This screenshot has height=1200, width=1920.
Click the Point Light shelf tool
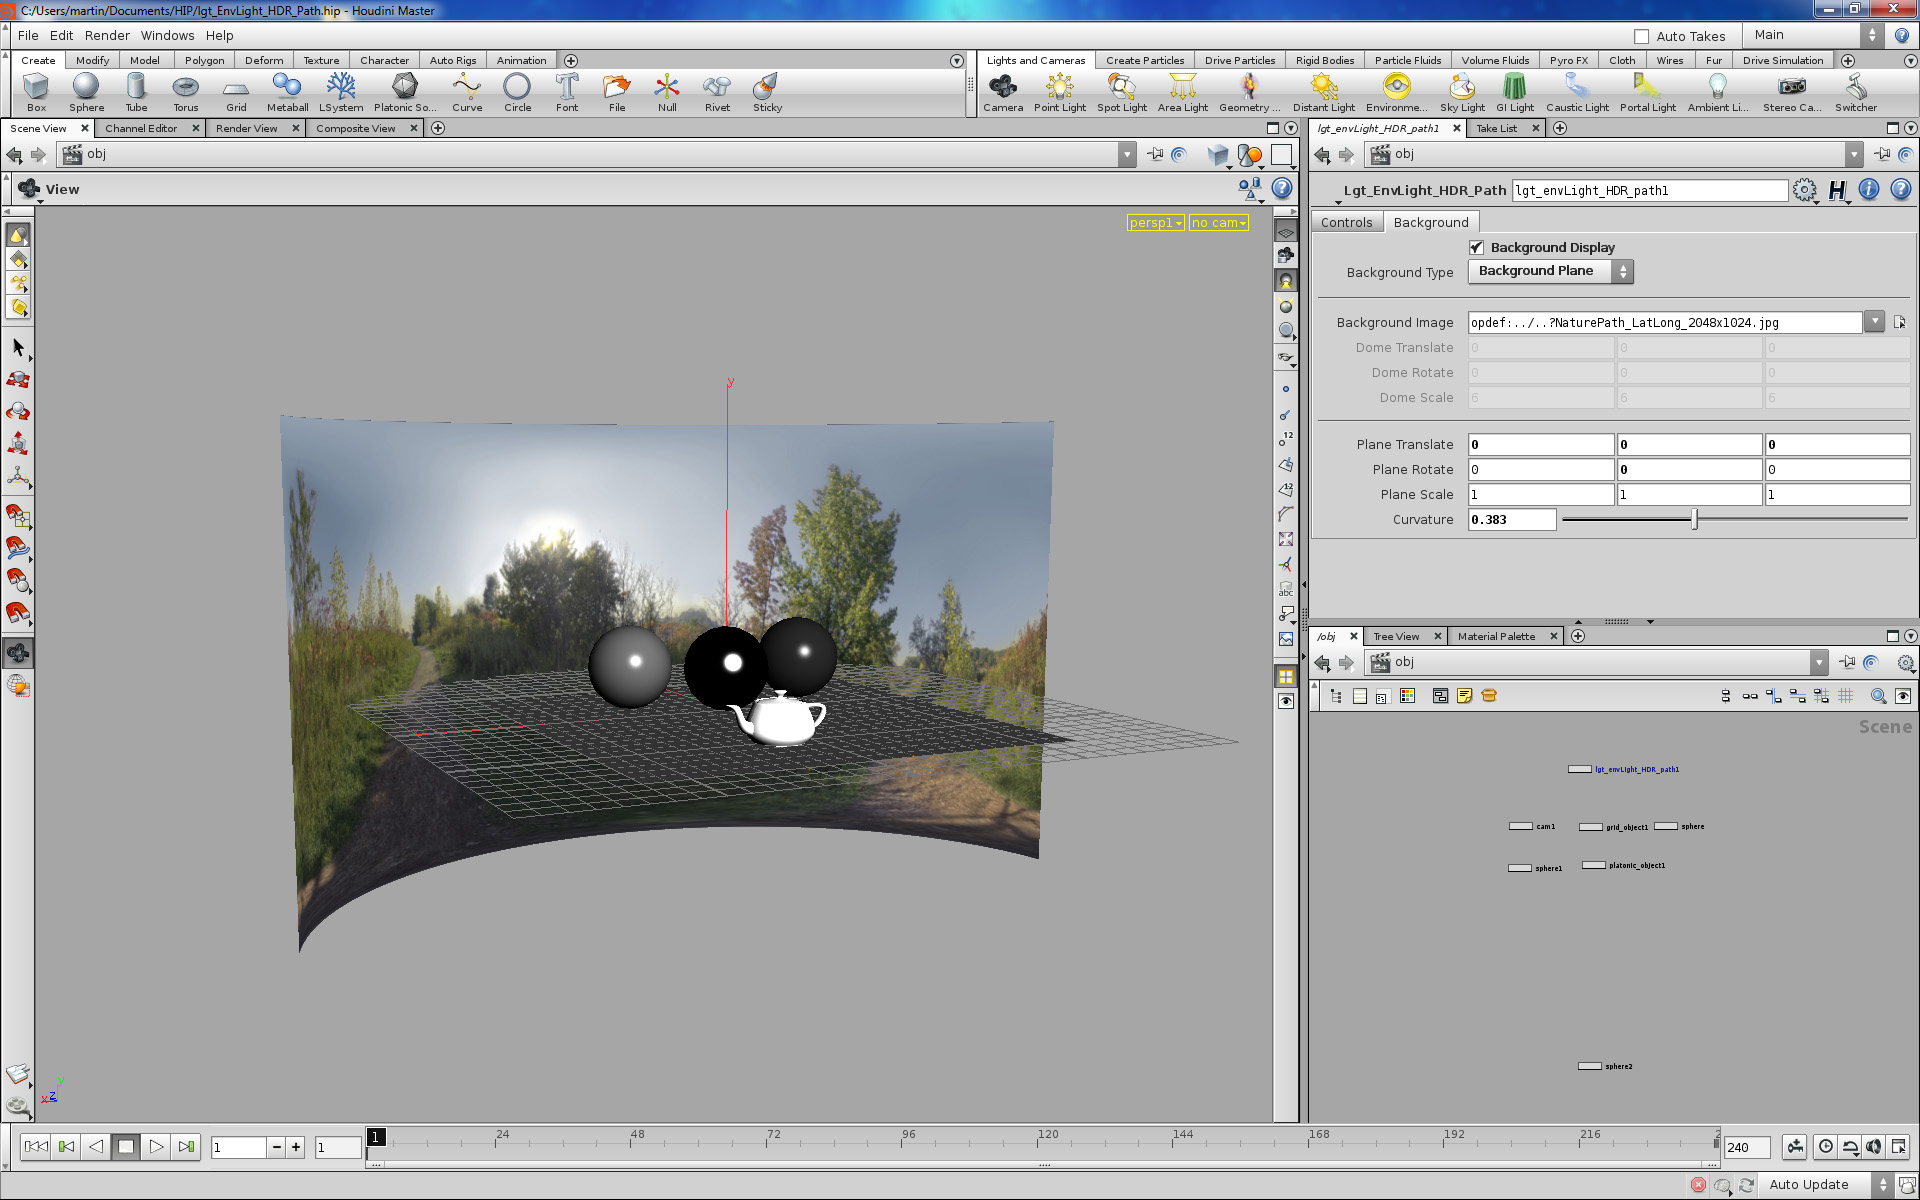(x=1059, y=91)
